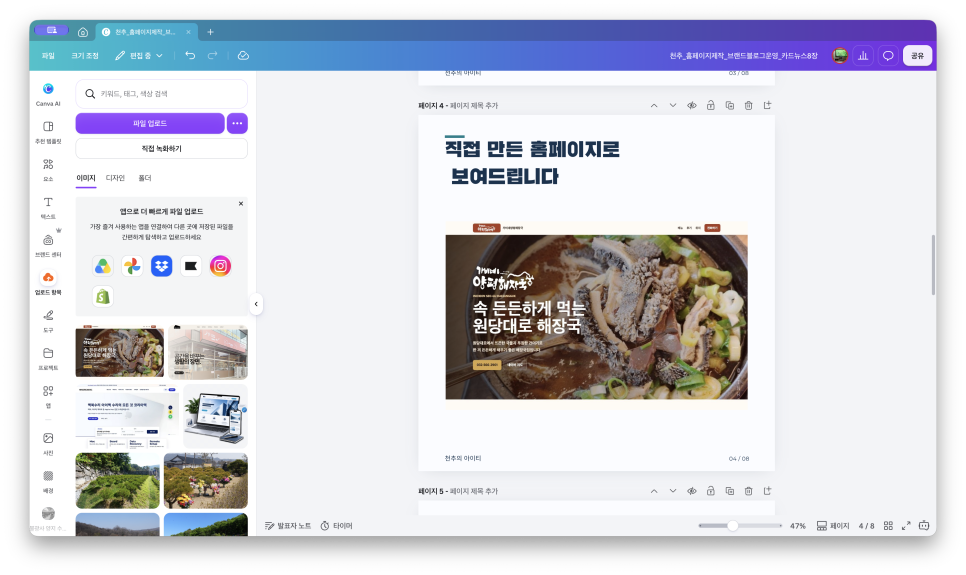This screenshot has width=966, height=575.
Task: Move 페이지 4 down with chevron
Action: point(673,105)
